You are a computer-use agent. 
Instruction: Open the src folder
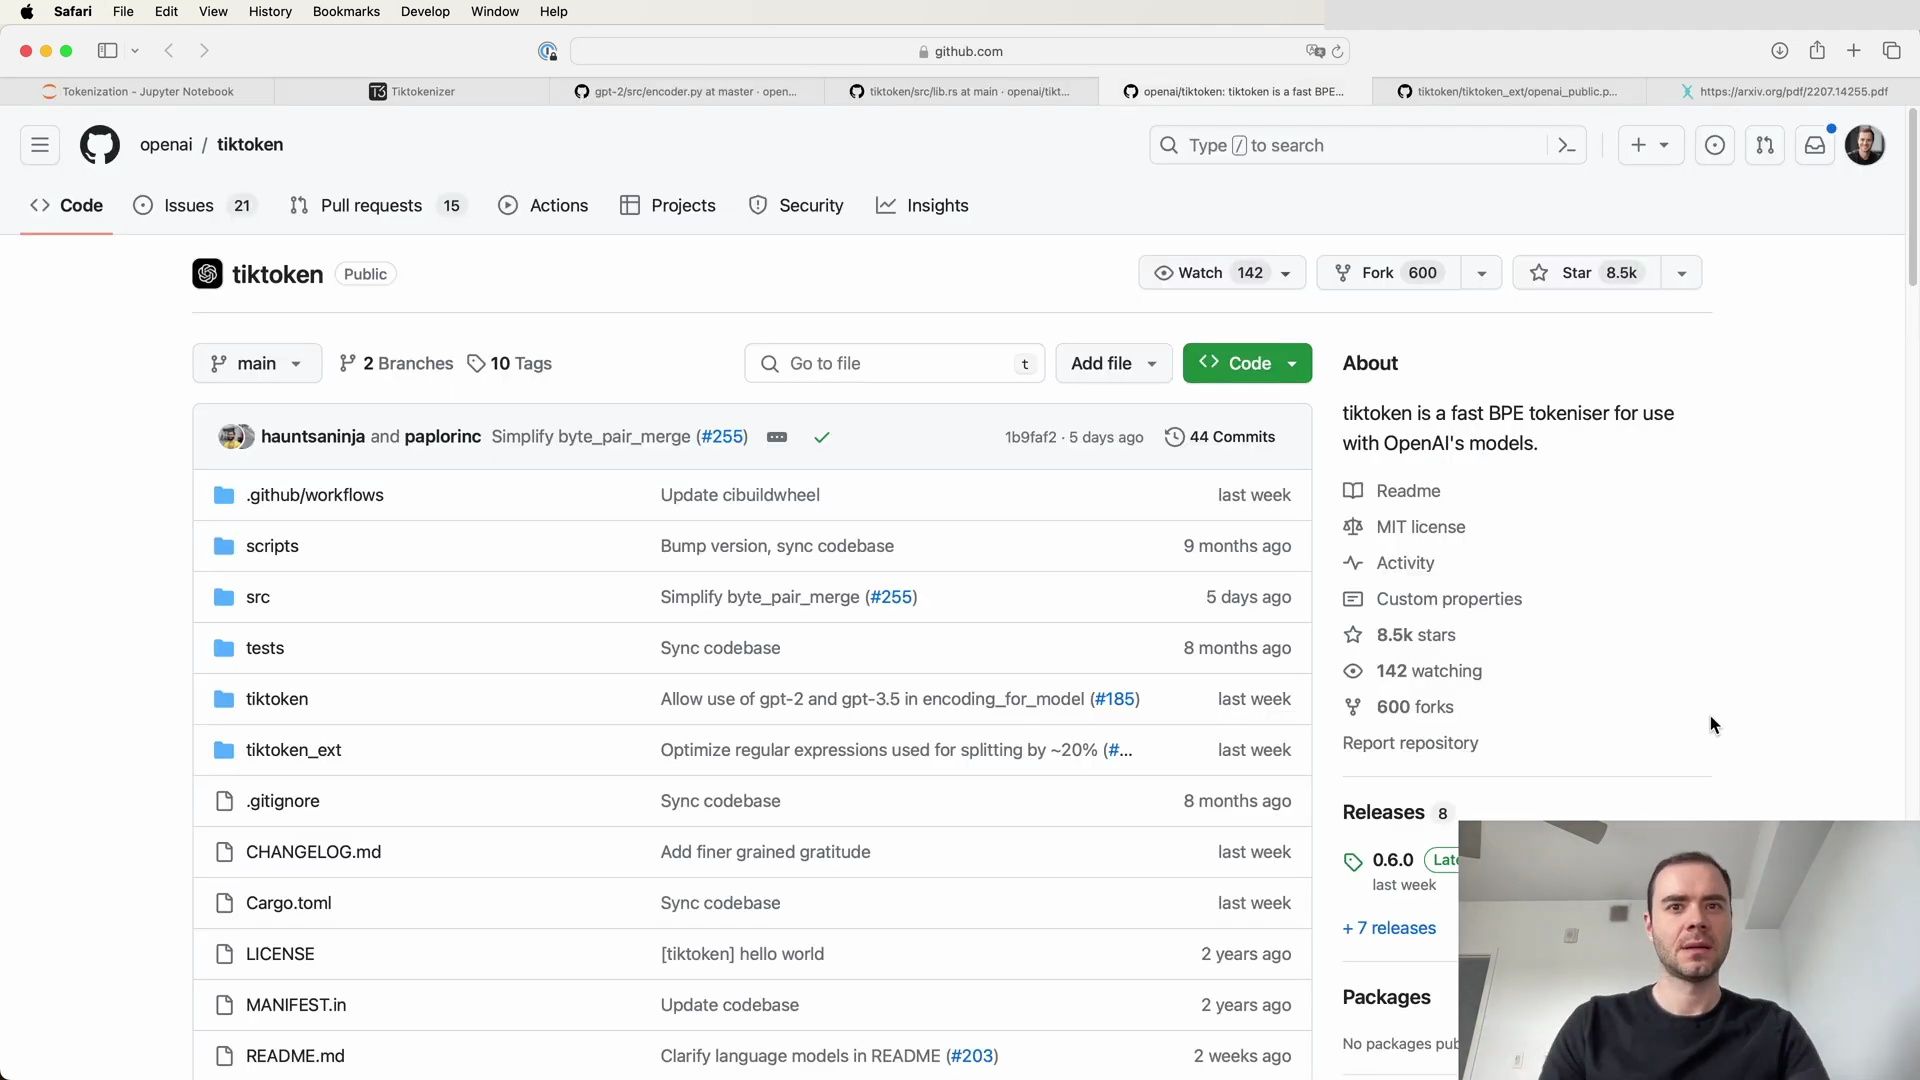pyautogui.click(x=258, y=597)
